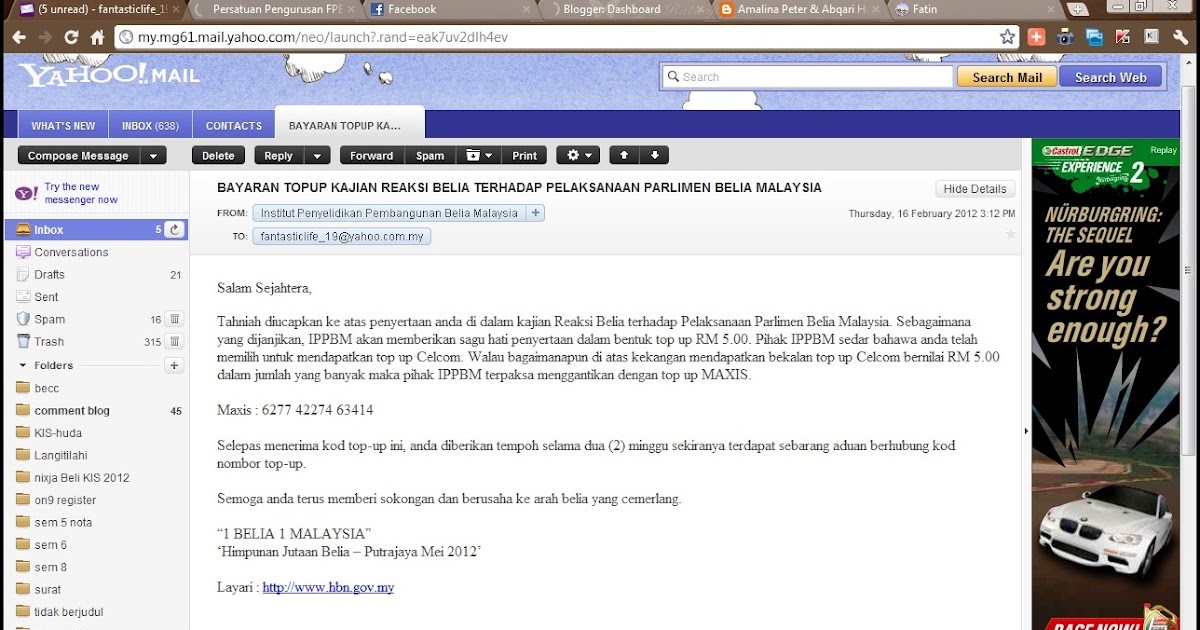Empty Trash folder using trash icon
The width and height of the screenshot is (1200, 630).
click(174, 341)
